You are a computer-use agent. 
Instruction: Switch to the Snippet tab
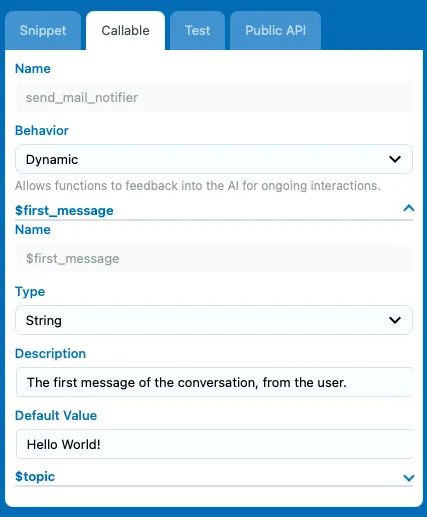tap(43, 30)
